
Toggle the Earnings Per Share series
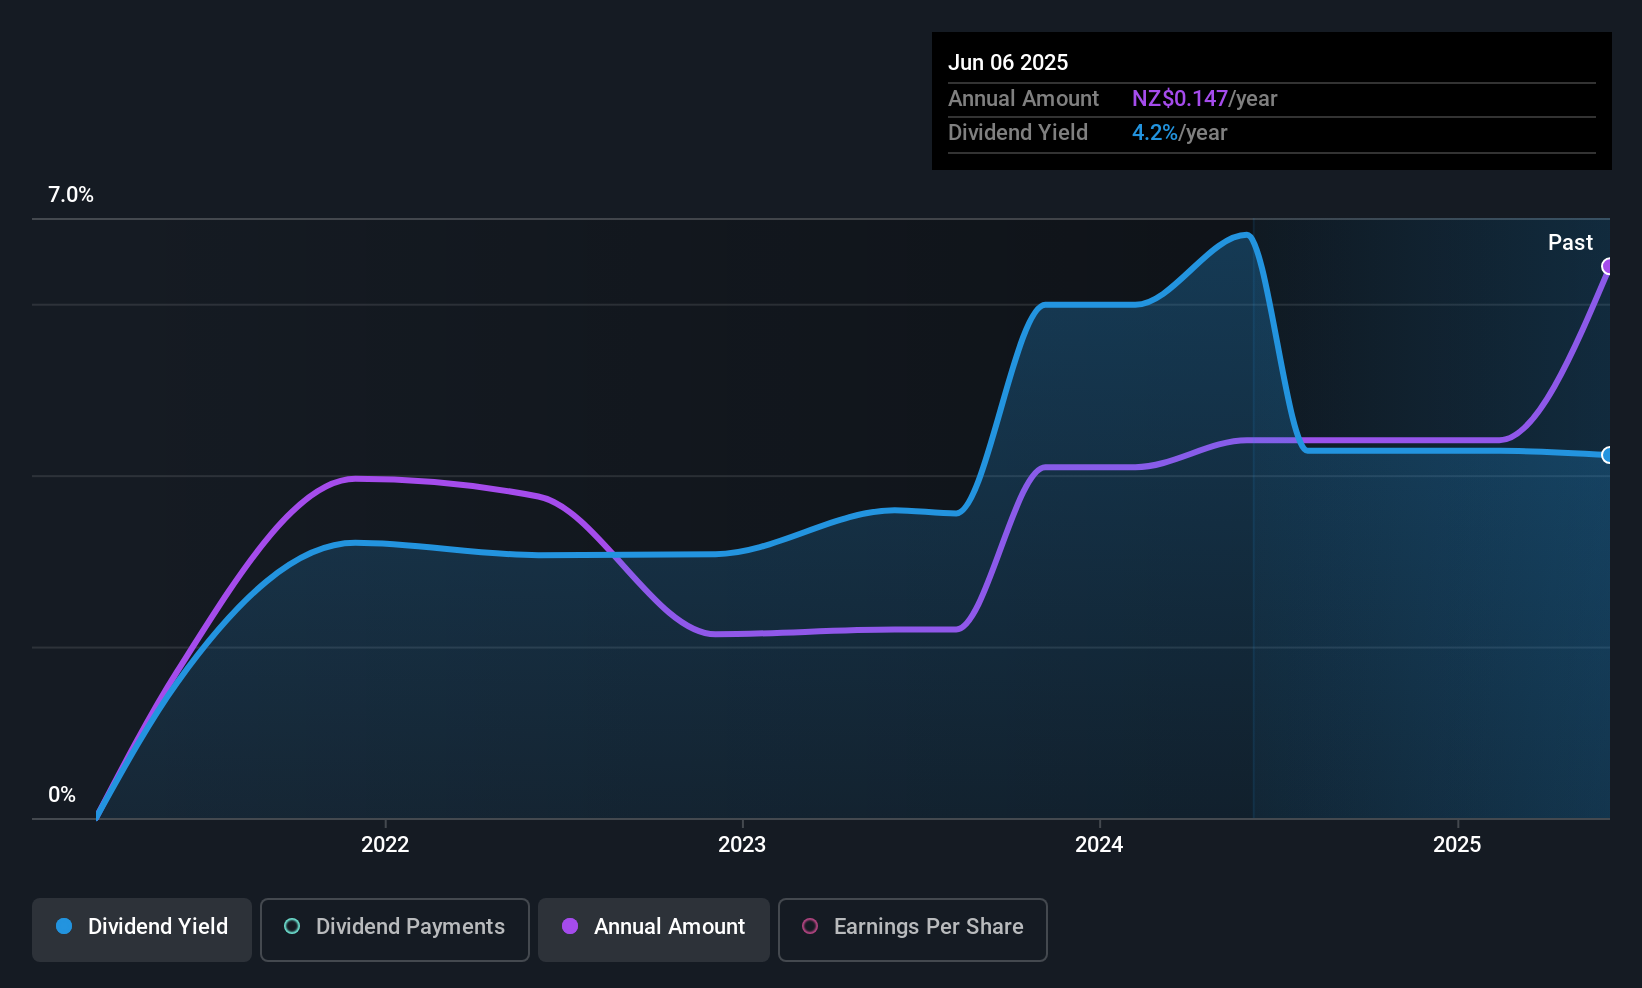click(913, 930)
